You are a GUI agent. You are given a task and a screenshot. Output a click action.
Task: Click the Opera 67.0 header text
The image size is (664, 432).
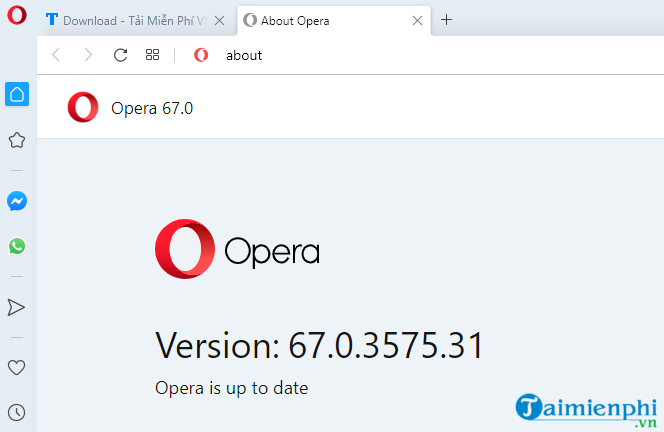(152, 108)
